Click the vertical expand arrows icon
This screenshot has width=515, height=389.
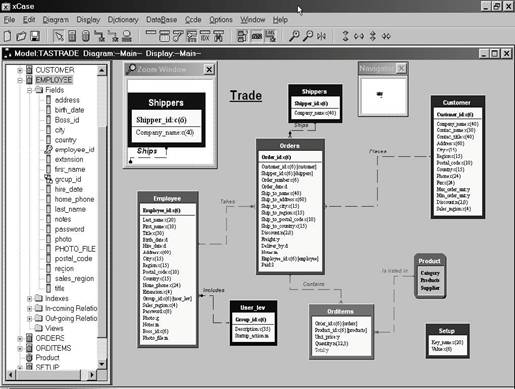tap(345, 36)
